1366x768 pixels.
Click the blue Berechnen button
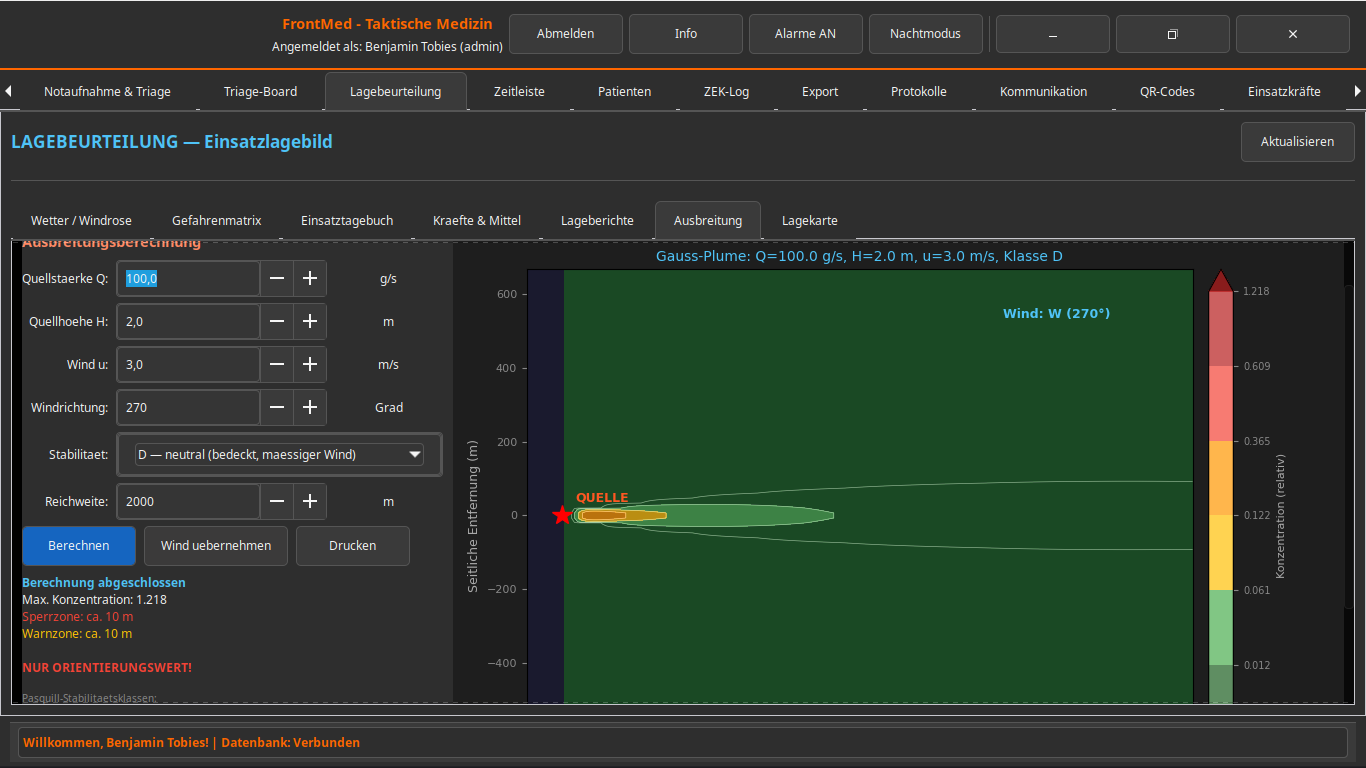pyautogui.click(x=79, y=546)
